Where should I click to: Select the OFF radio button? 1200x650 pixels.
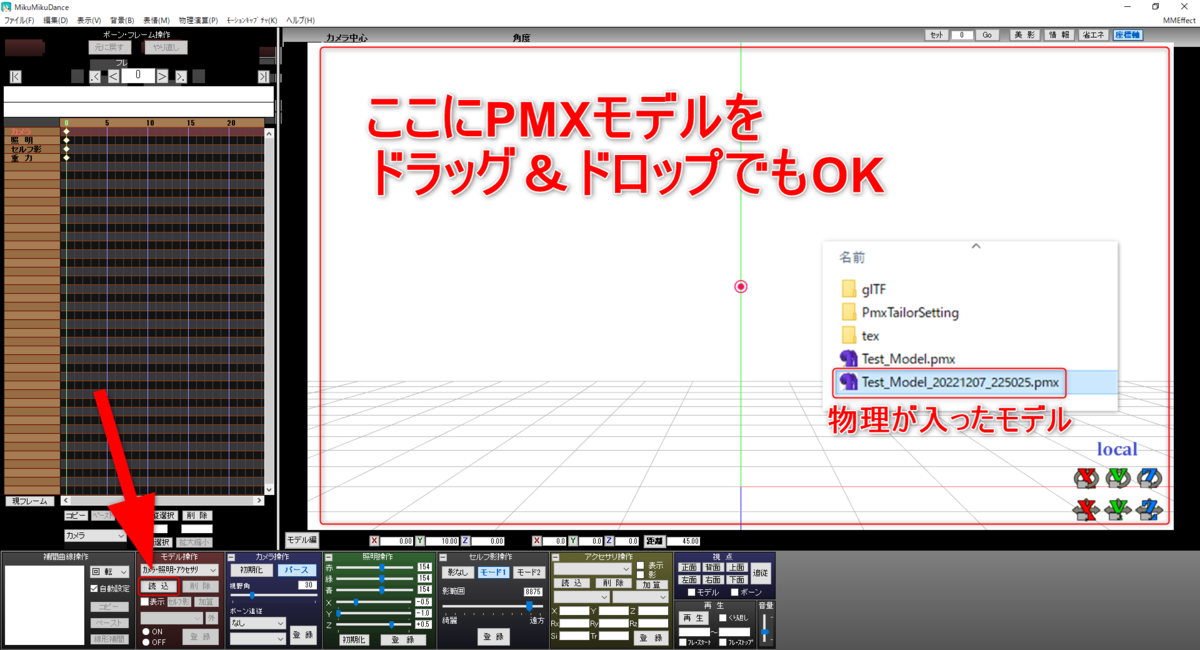pos(145,642)
